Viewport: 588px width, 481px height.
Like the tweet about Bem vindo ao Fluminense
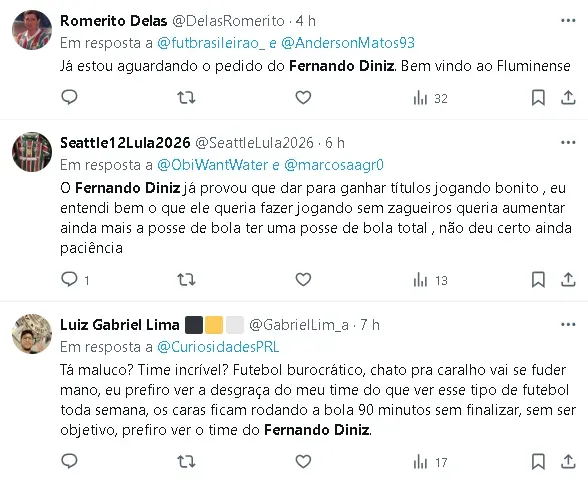303,97
